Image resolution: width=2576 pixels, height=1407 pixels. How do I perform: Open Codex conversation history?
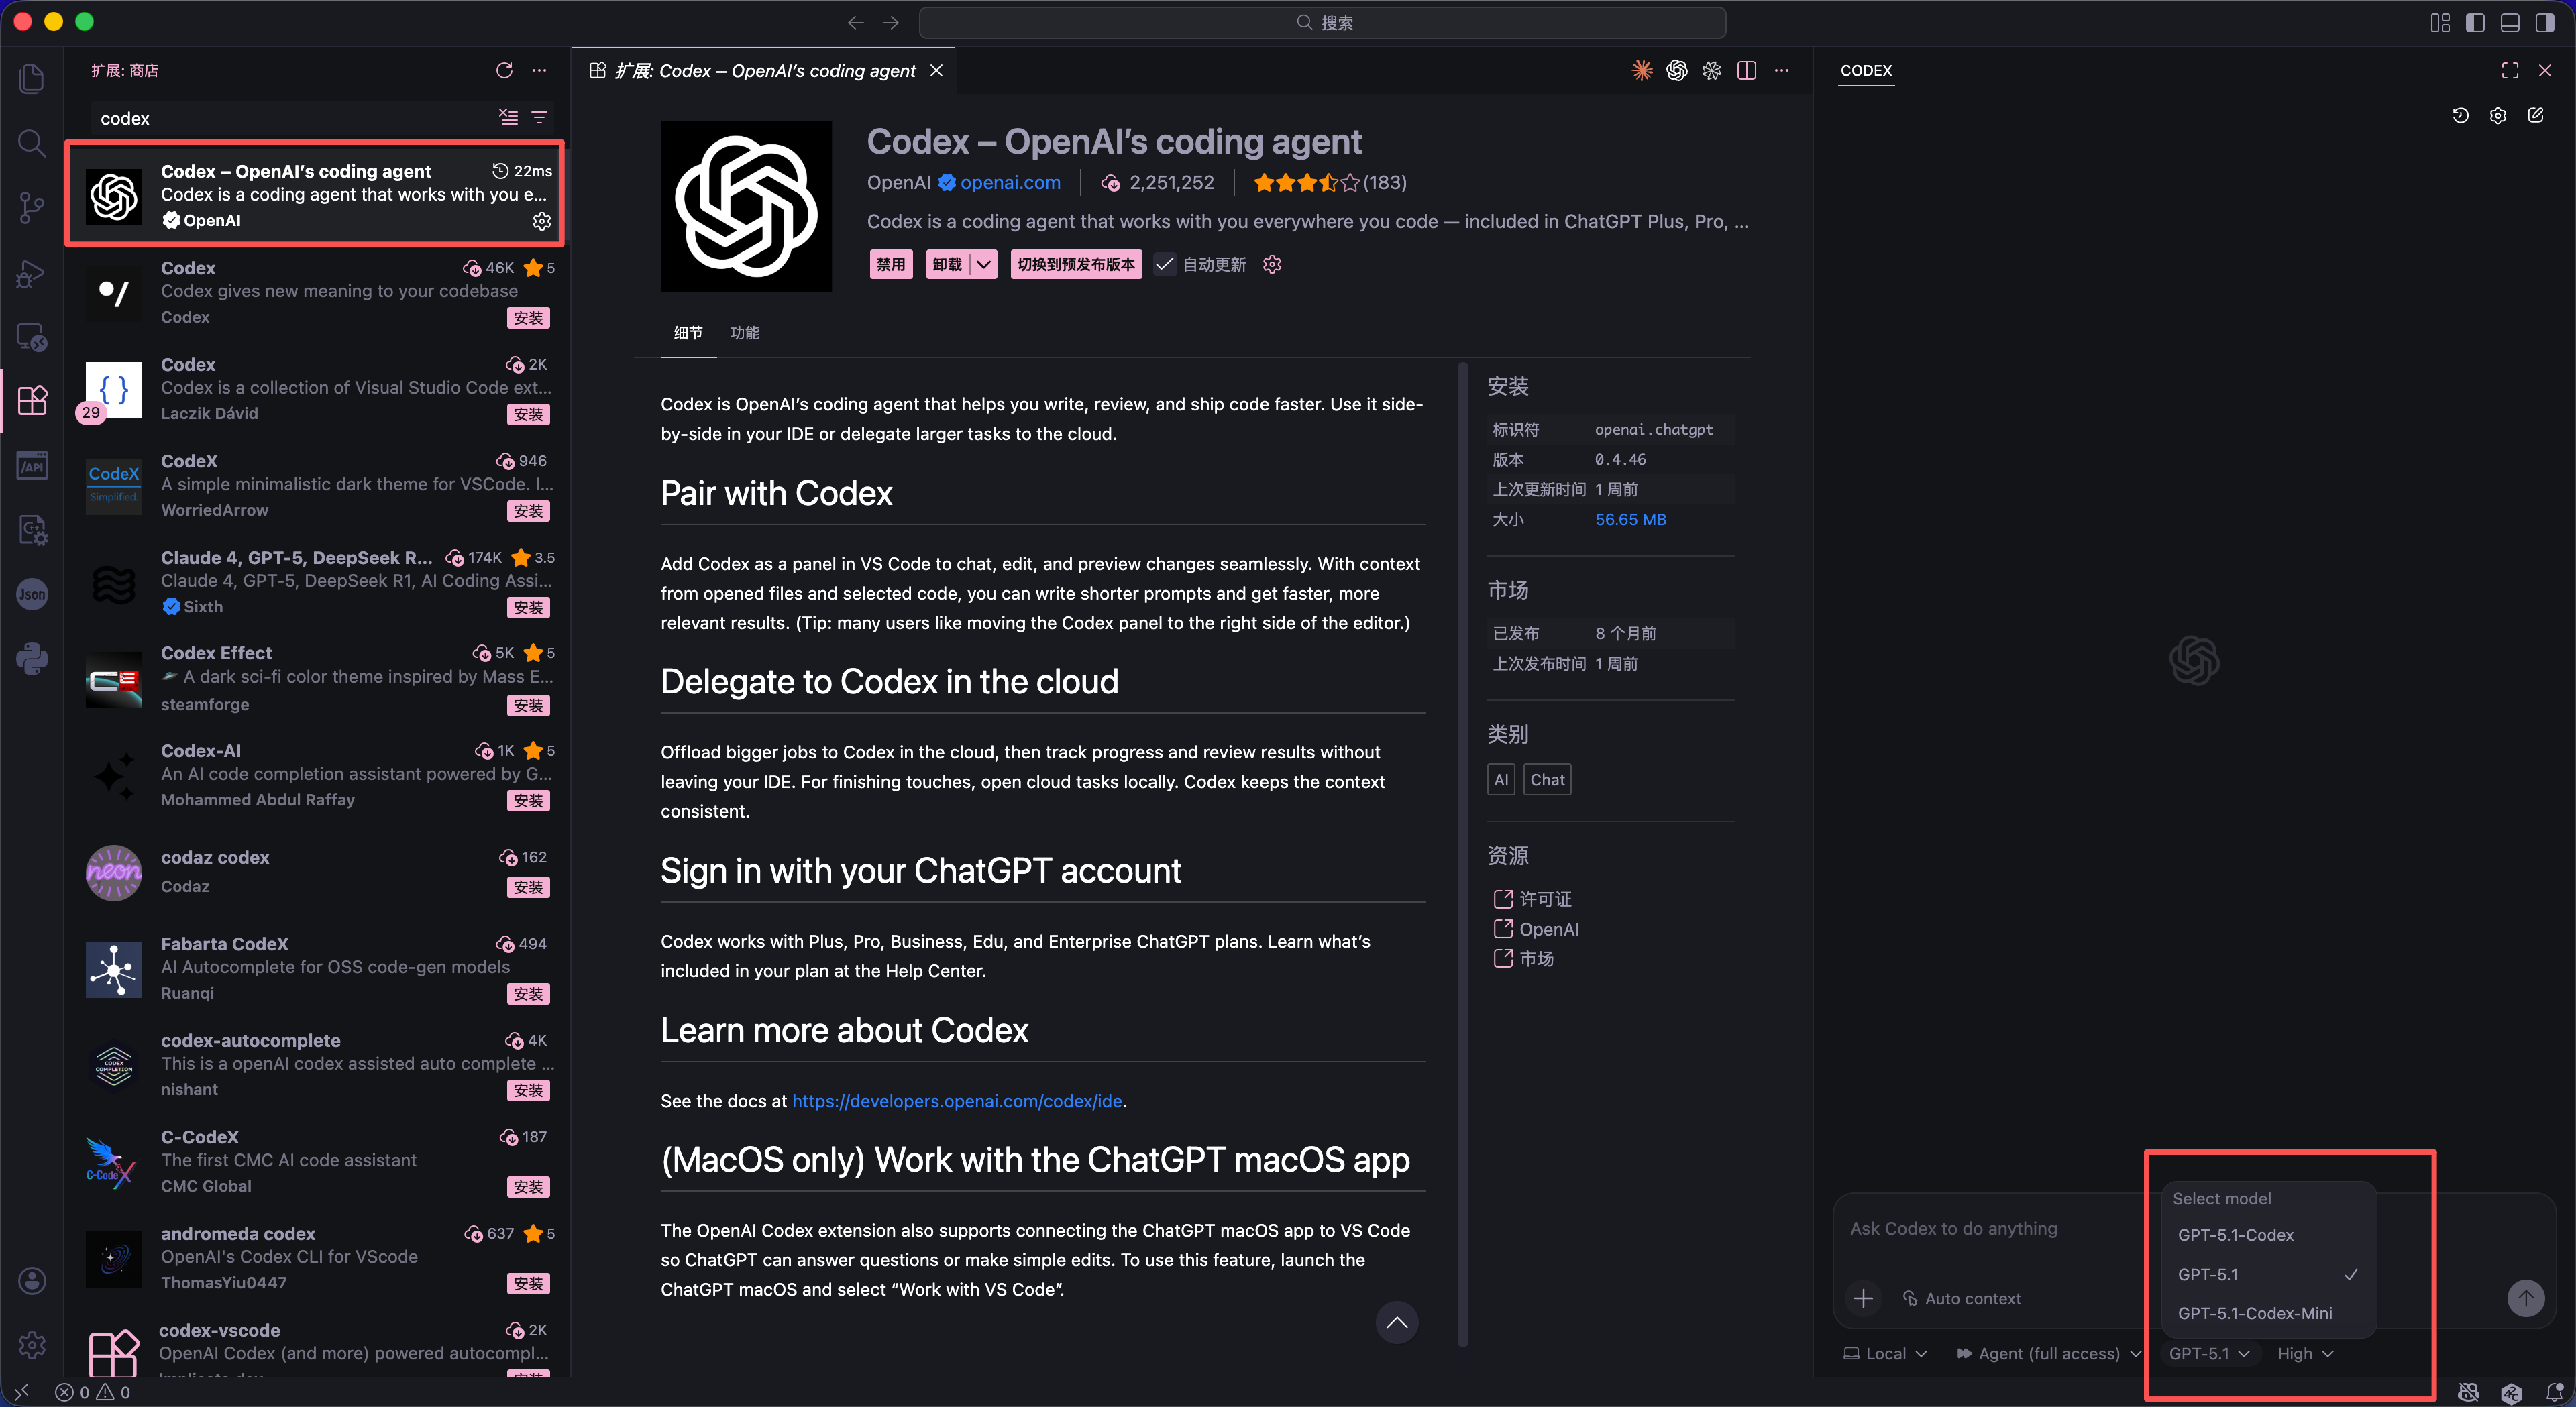pyautogui.click(x=2461, y=115)
